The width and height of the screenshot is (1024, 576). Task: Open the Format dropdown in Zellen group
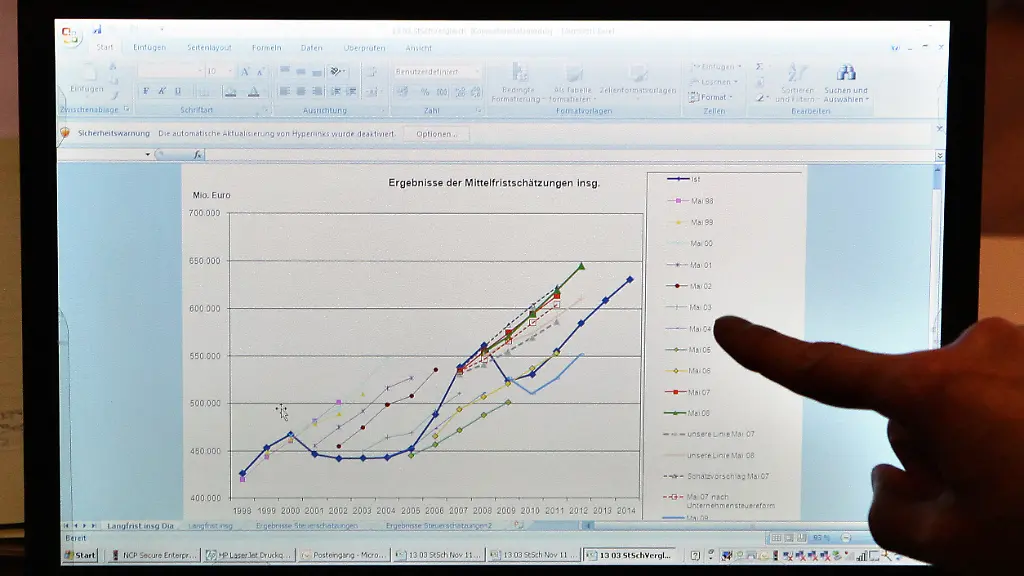[713, 97]
